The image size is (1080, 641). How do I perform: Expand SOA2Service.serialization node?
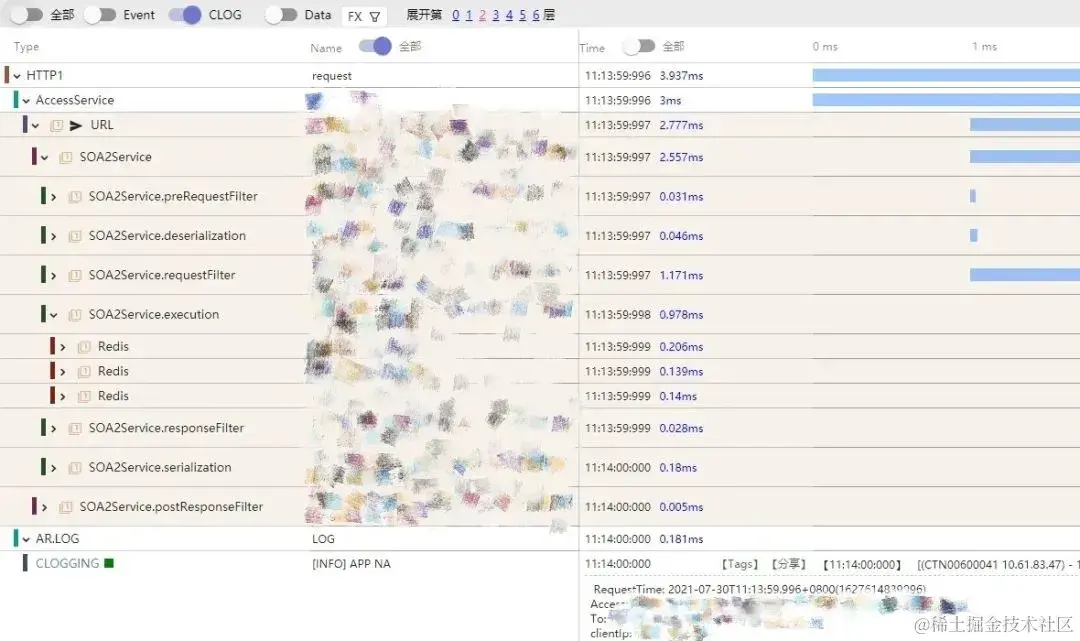(53, 468)
